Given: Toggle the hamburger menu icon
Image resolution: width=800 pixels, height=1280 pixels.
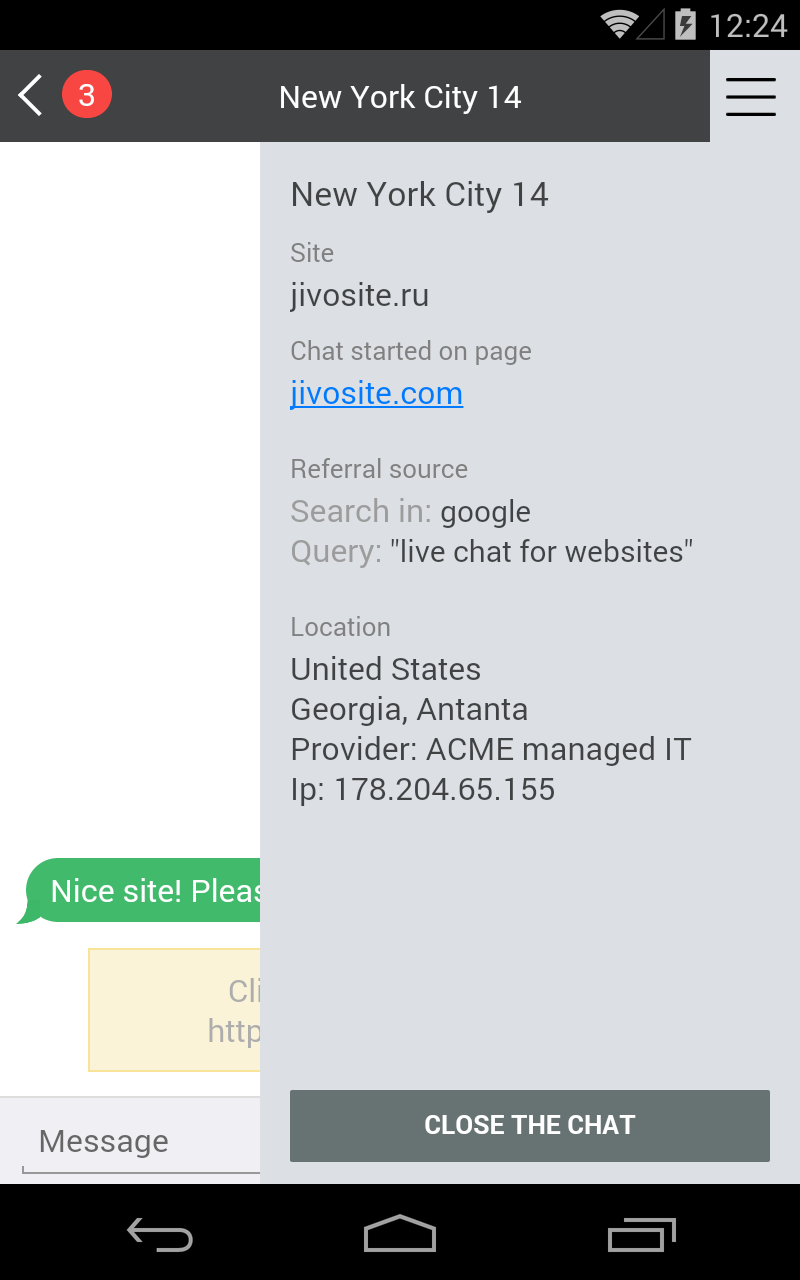Looking at the screenshot, I should [x=751, y=96].
